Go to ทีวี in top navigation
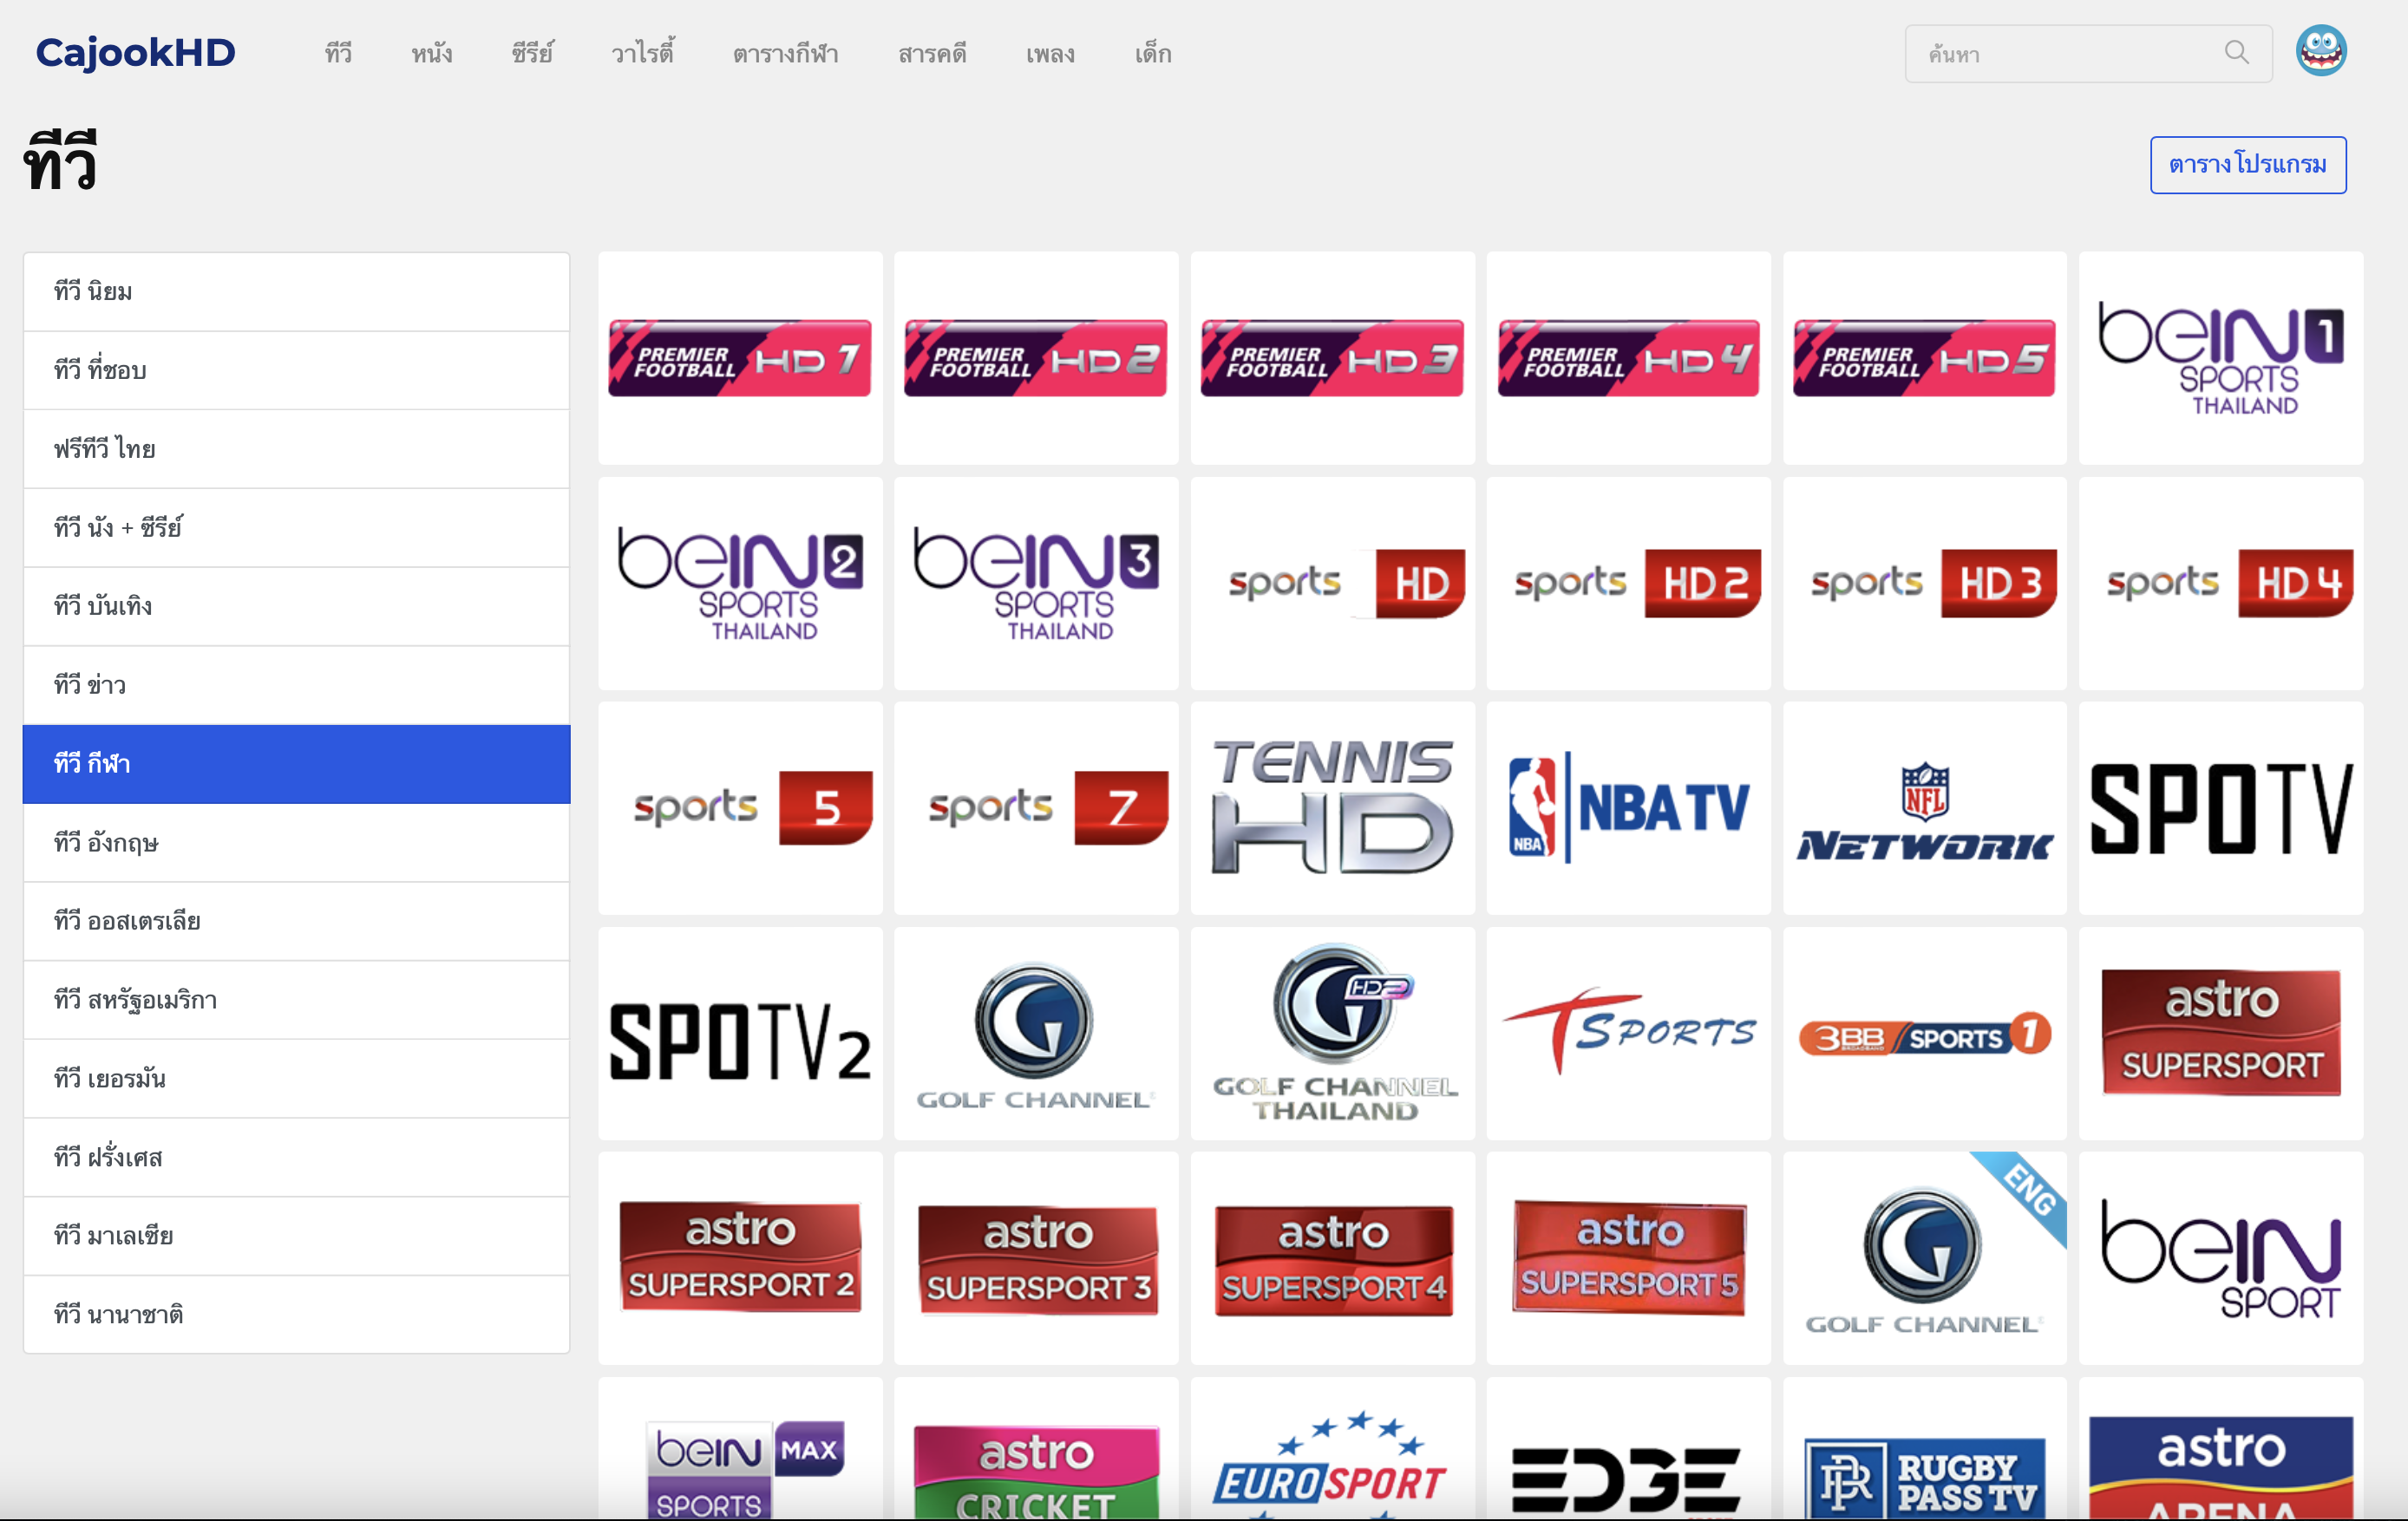This screenshot has width=2408, height=1521. coord(338,54)
